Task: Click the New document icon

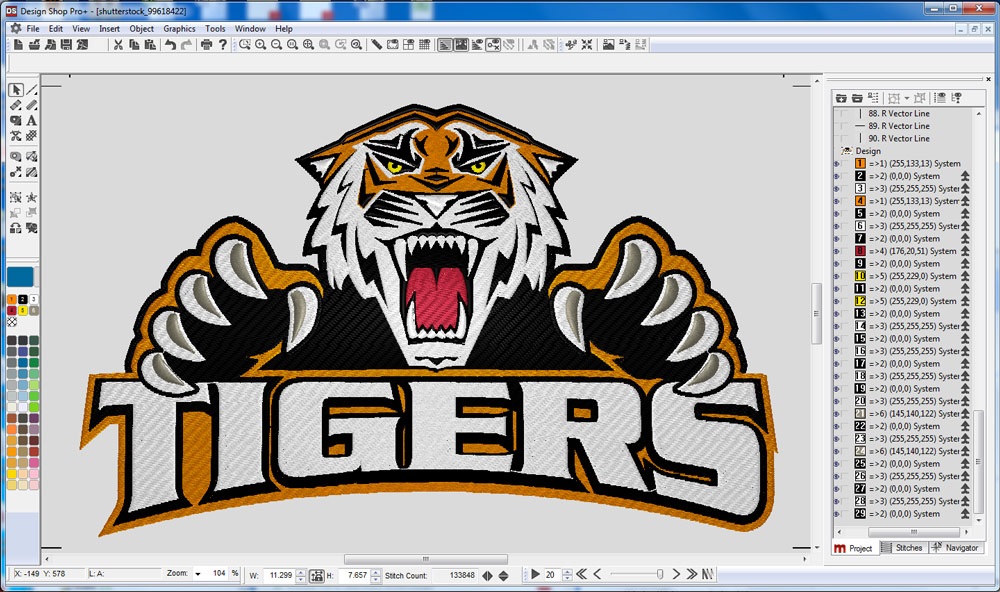Action: coord(18,45)
